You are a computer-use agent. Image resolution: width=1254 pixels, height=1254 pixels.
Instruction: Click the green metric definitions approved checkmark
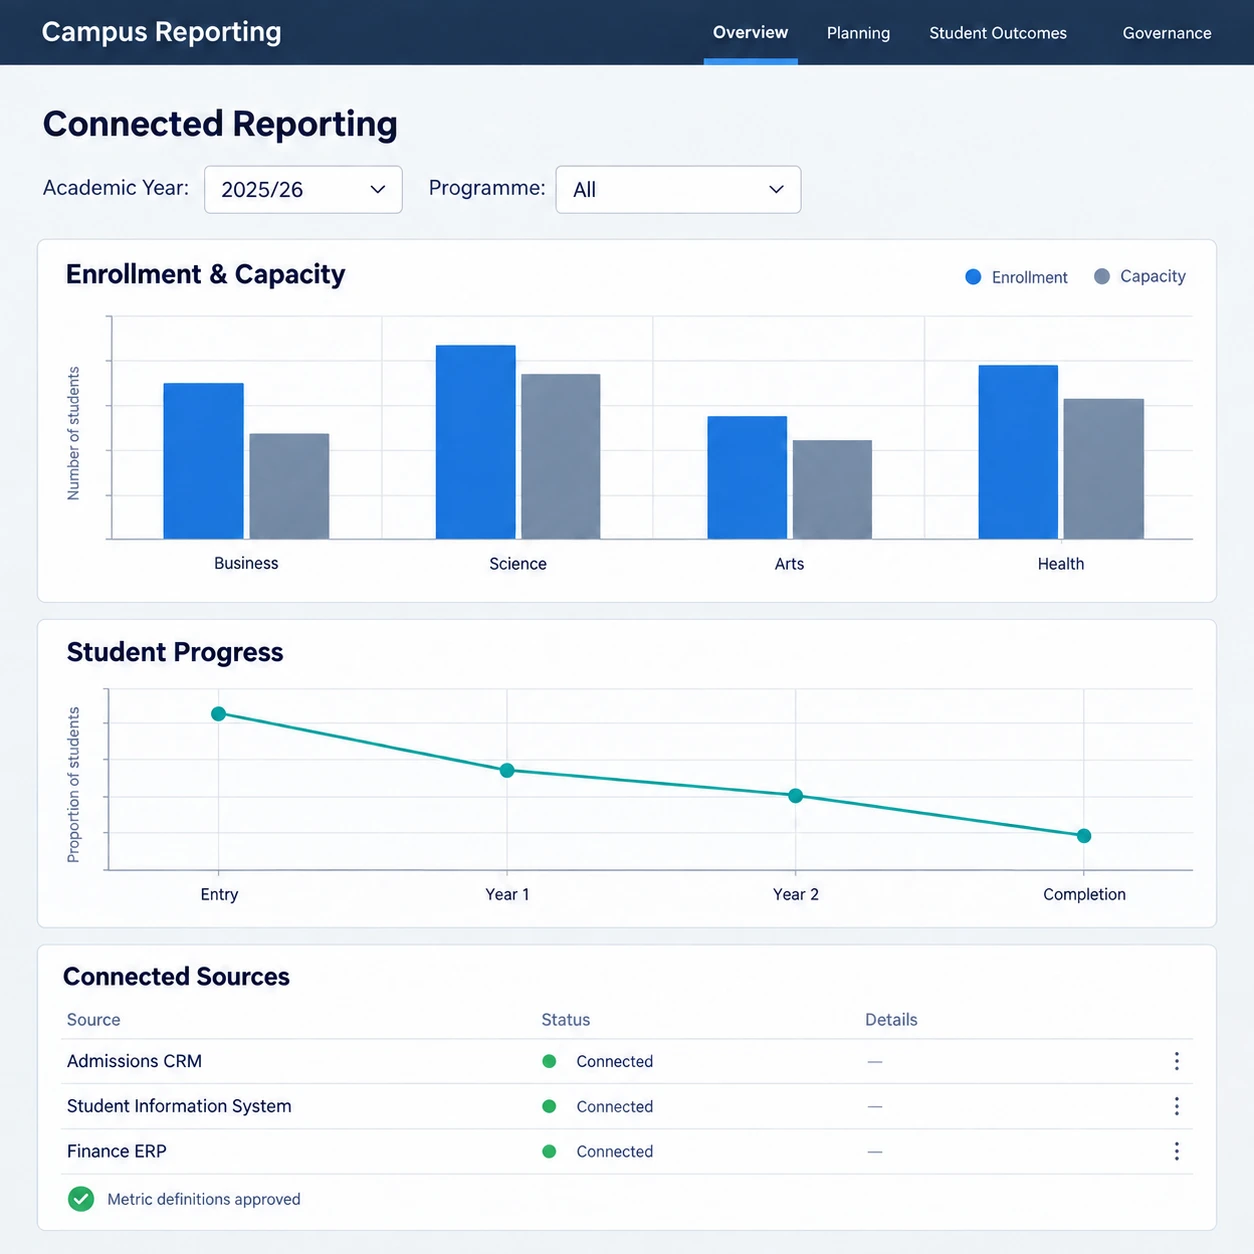pos(81,1199)
